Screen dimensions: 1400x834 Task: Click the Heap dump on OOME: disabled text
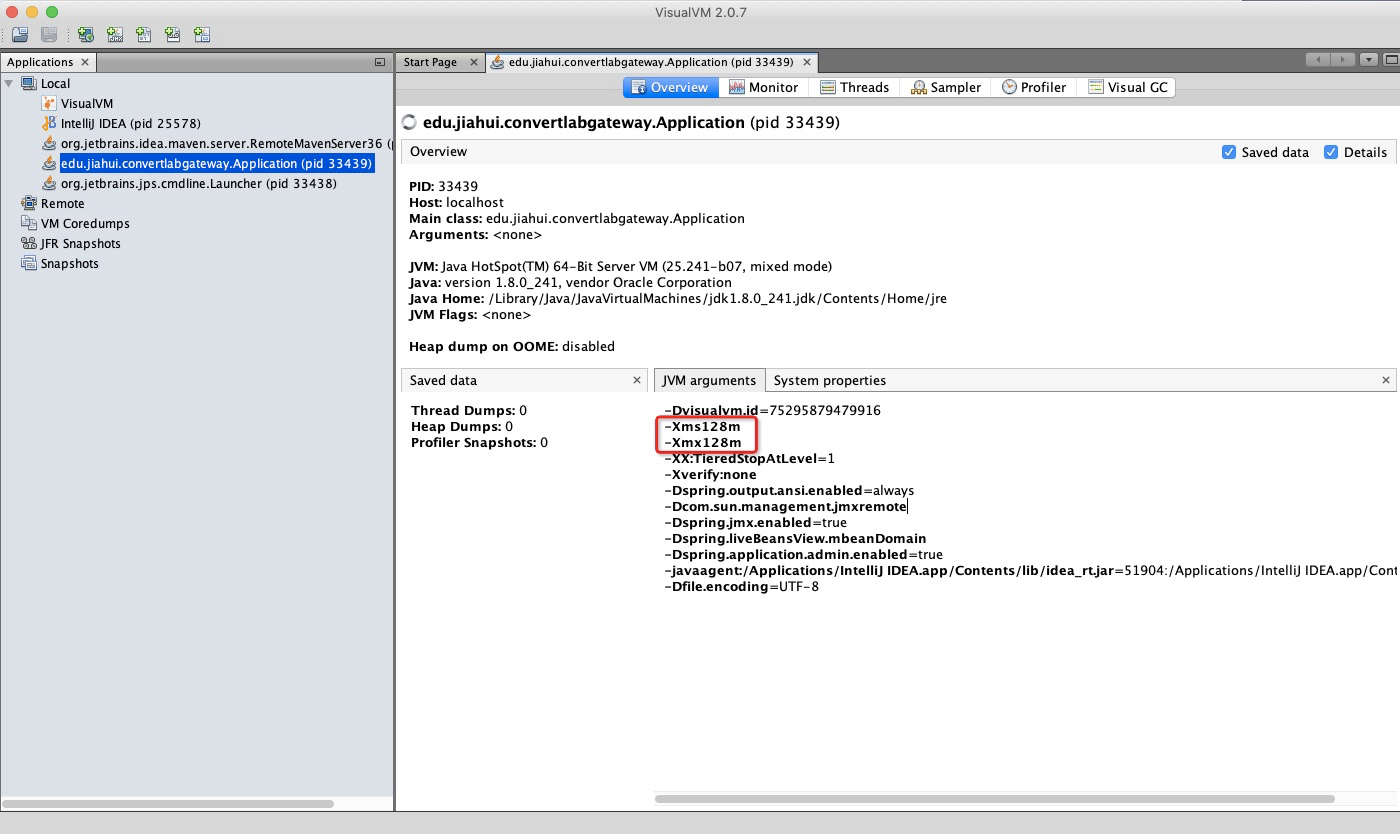(x=512, y=346)
